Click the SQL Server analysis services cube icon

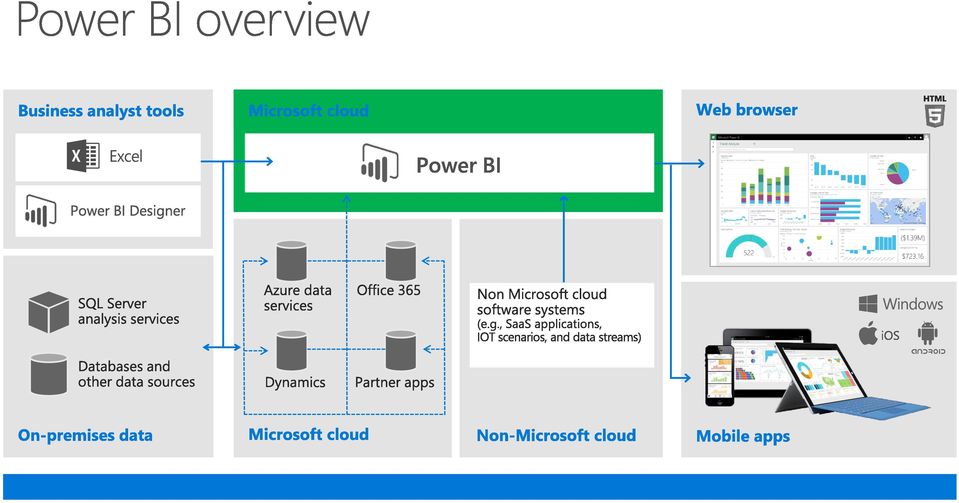48,311
